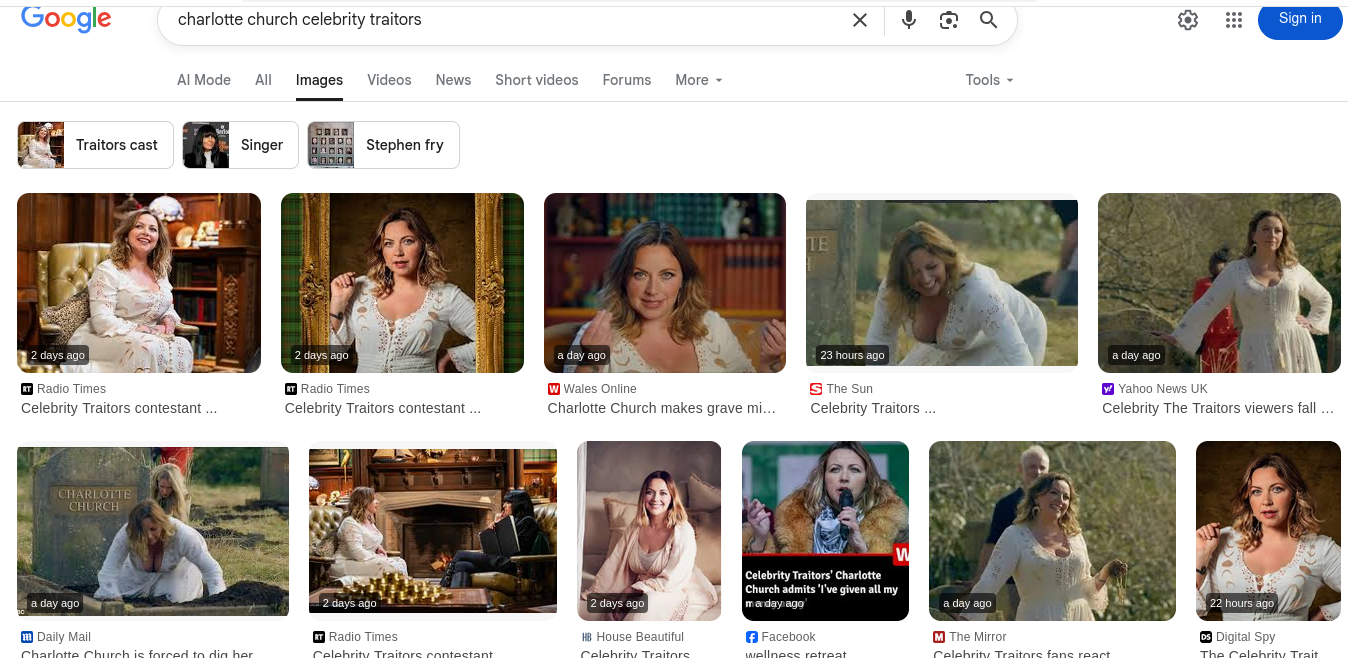Image resolution: width=1348 pixels, height=658 pixels.
Task: Click the magnifying glass search icon
Action: [x=988, y=20]
